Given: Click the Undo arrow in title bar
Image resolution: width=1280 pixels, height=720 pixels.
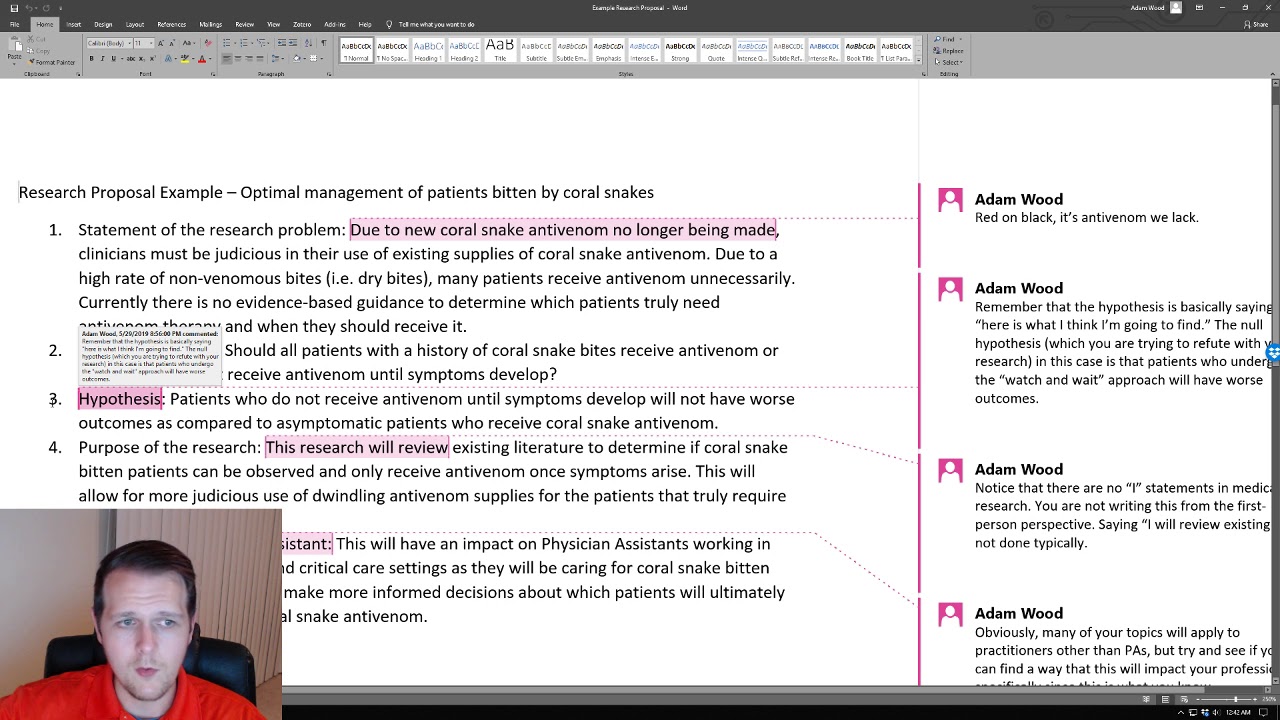Looking at the screenshot, I should (29, 8).
